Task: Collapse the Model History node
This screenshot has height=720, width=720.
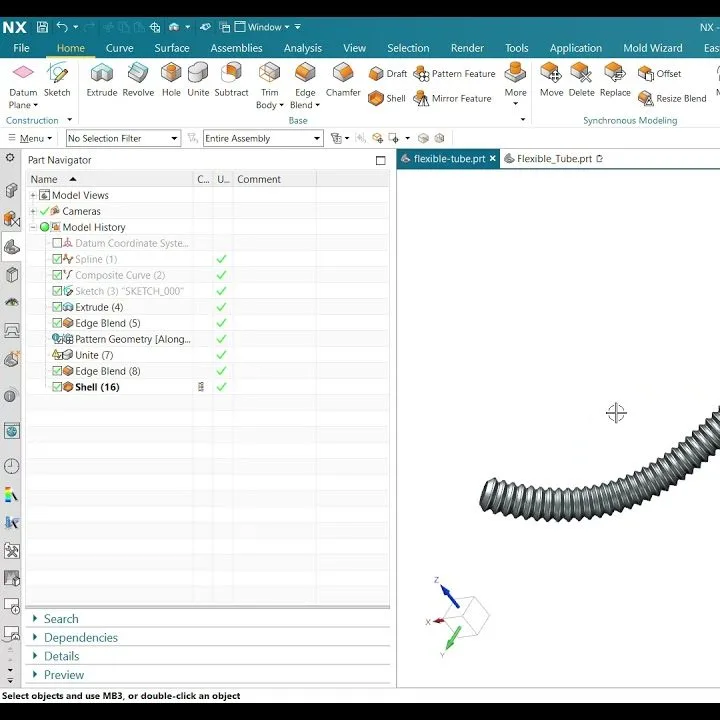Action: coord(33,227)
